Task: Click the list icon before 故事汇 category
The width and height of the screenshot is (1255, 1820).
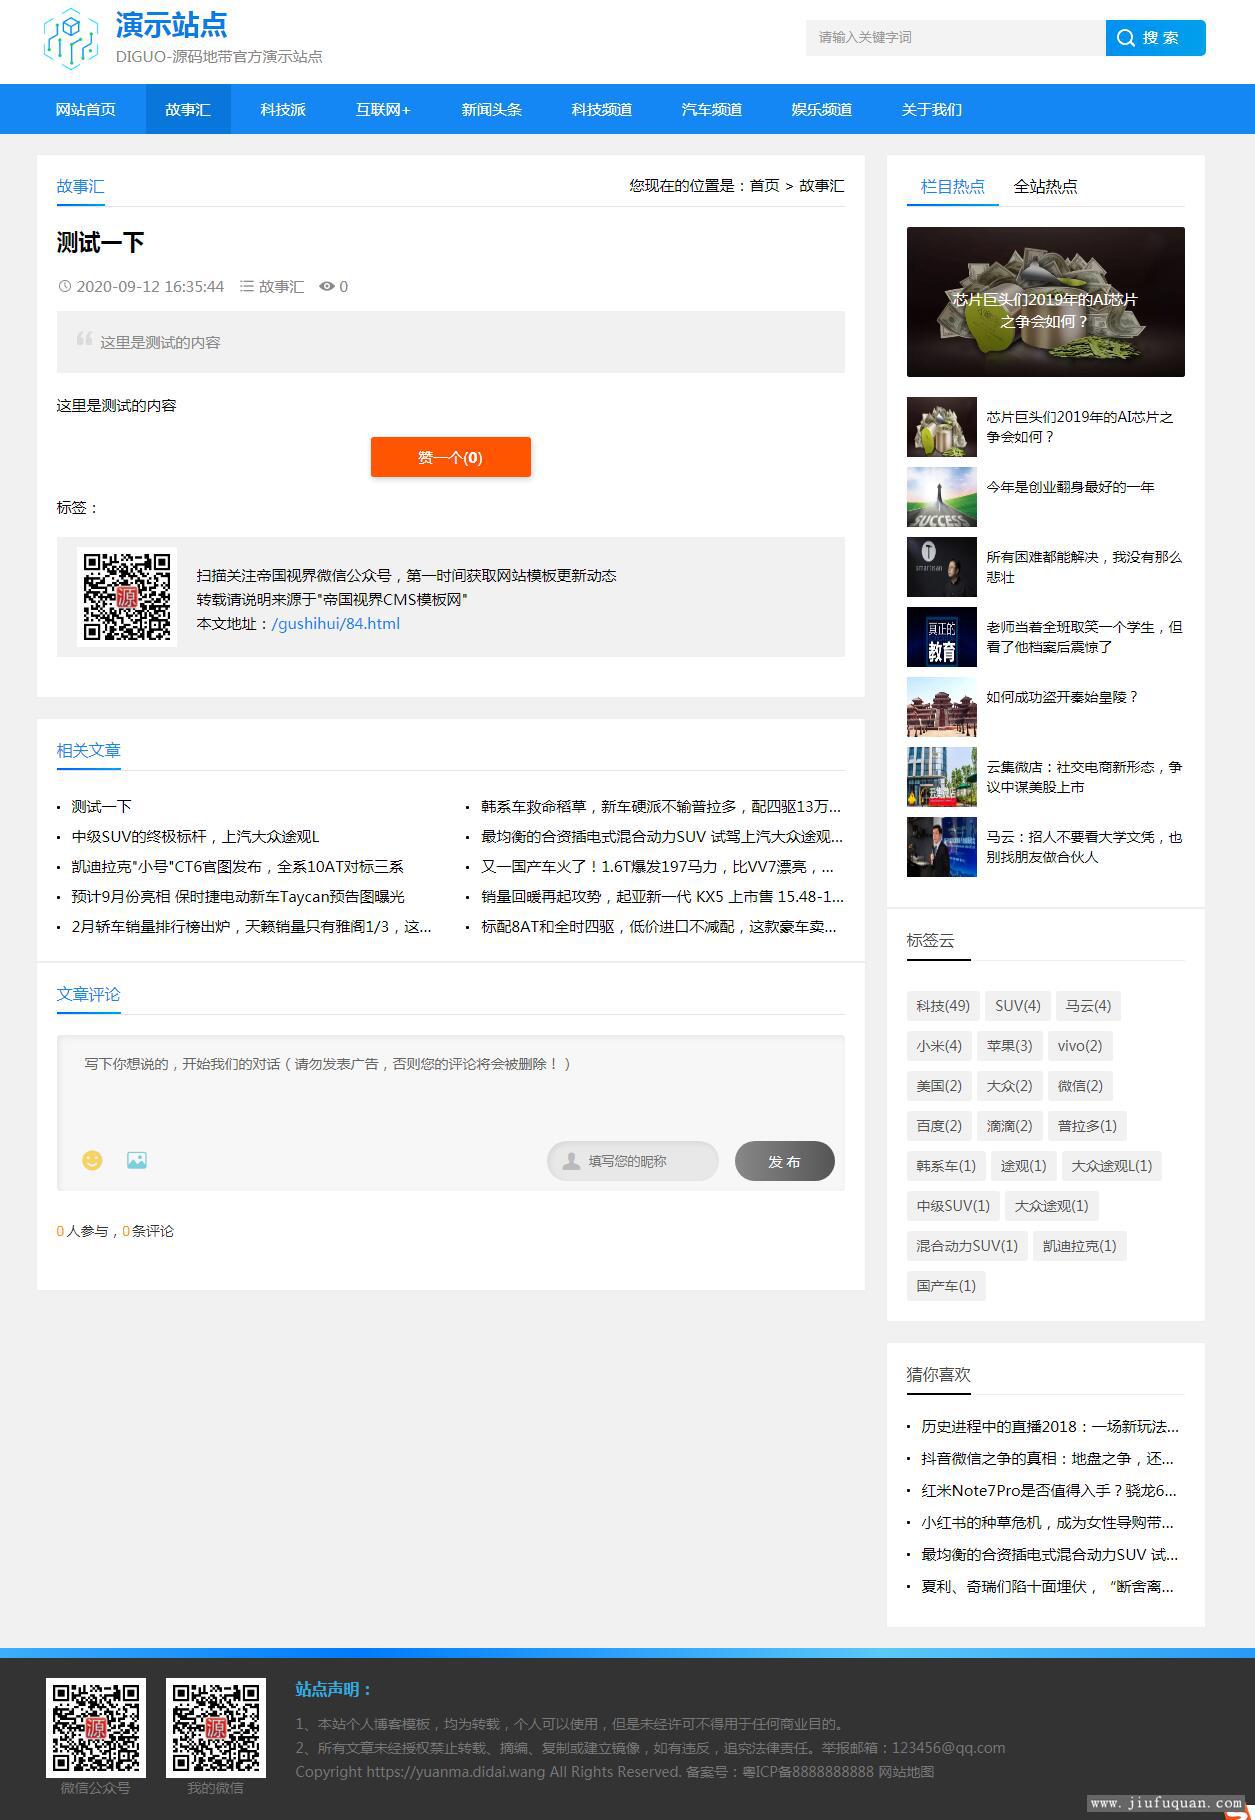Action: click(x=247, y=286)
